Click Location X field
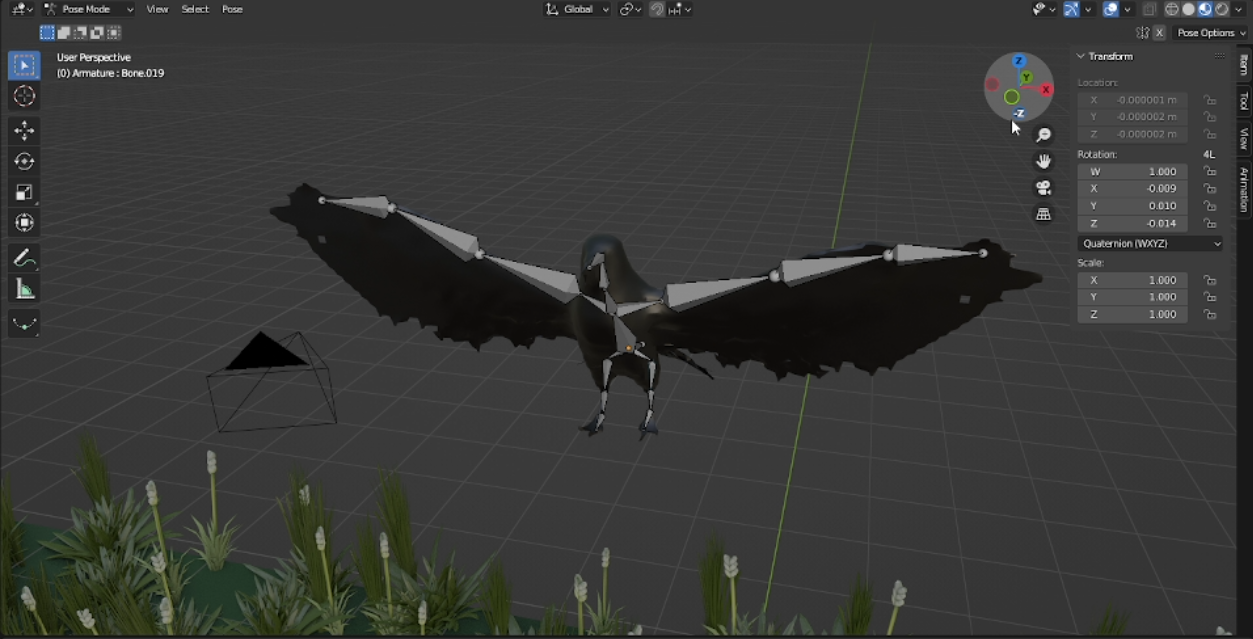 (1132, 100)
